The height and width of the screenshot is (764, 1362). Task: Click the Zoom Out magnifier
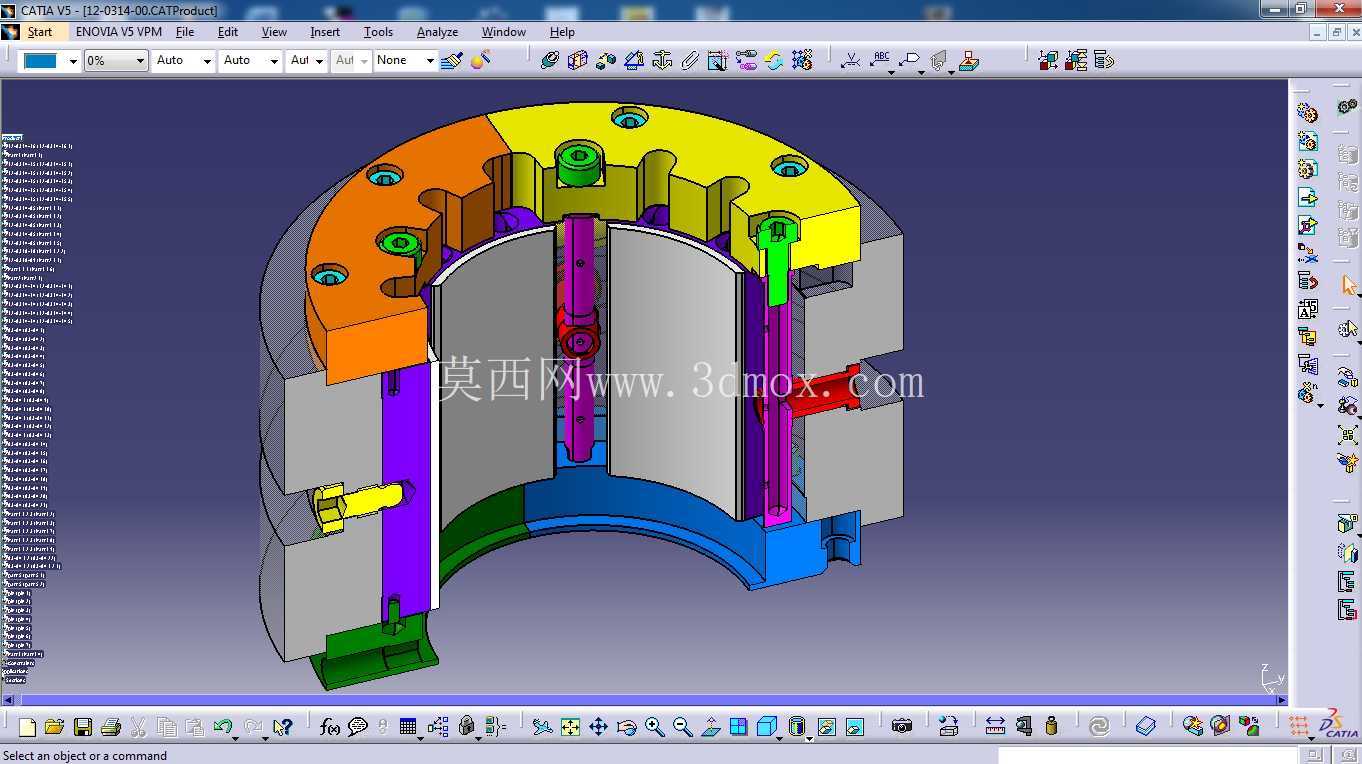click(x=682, y=727)
